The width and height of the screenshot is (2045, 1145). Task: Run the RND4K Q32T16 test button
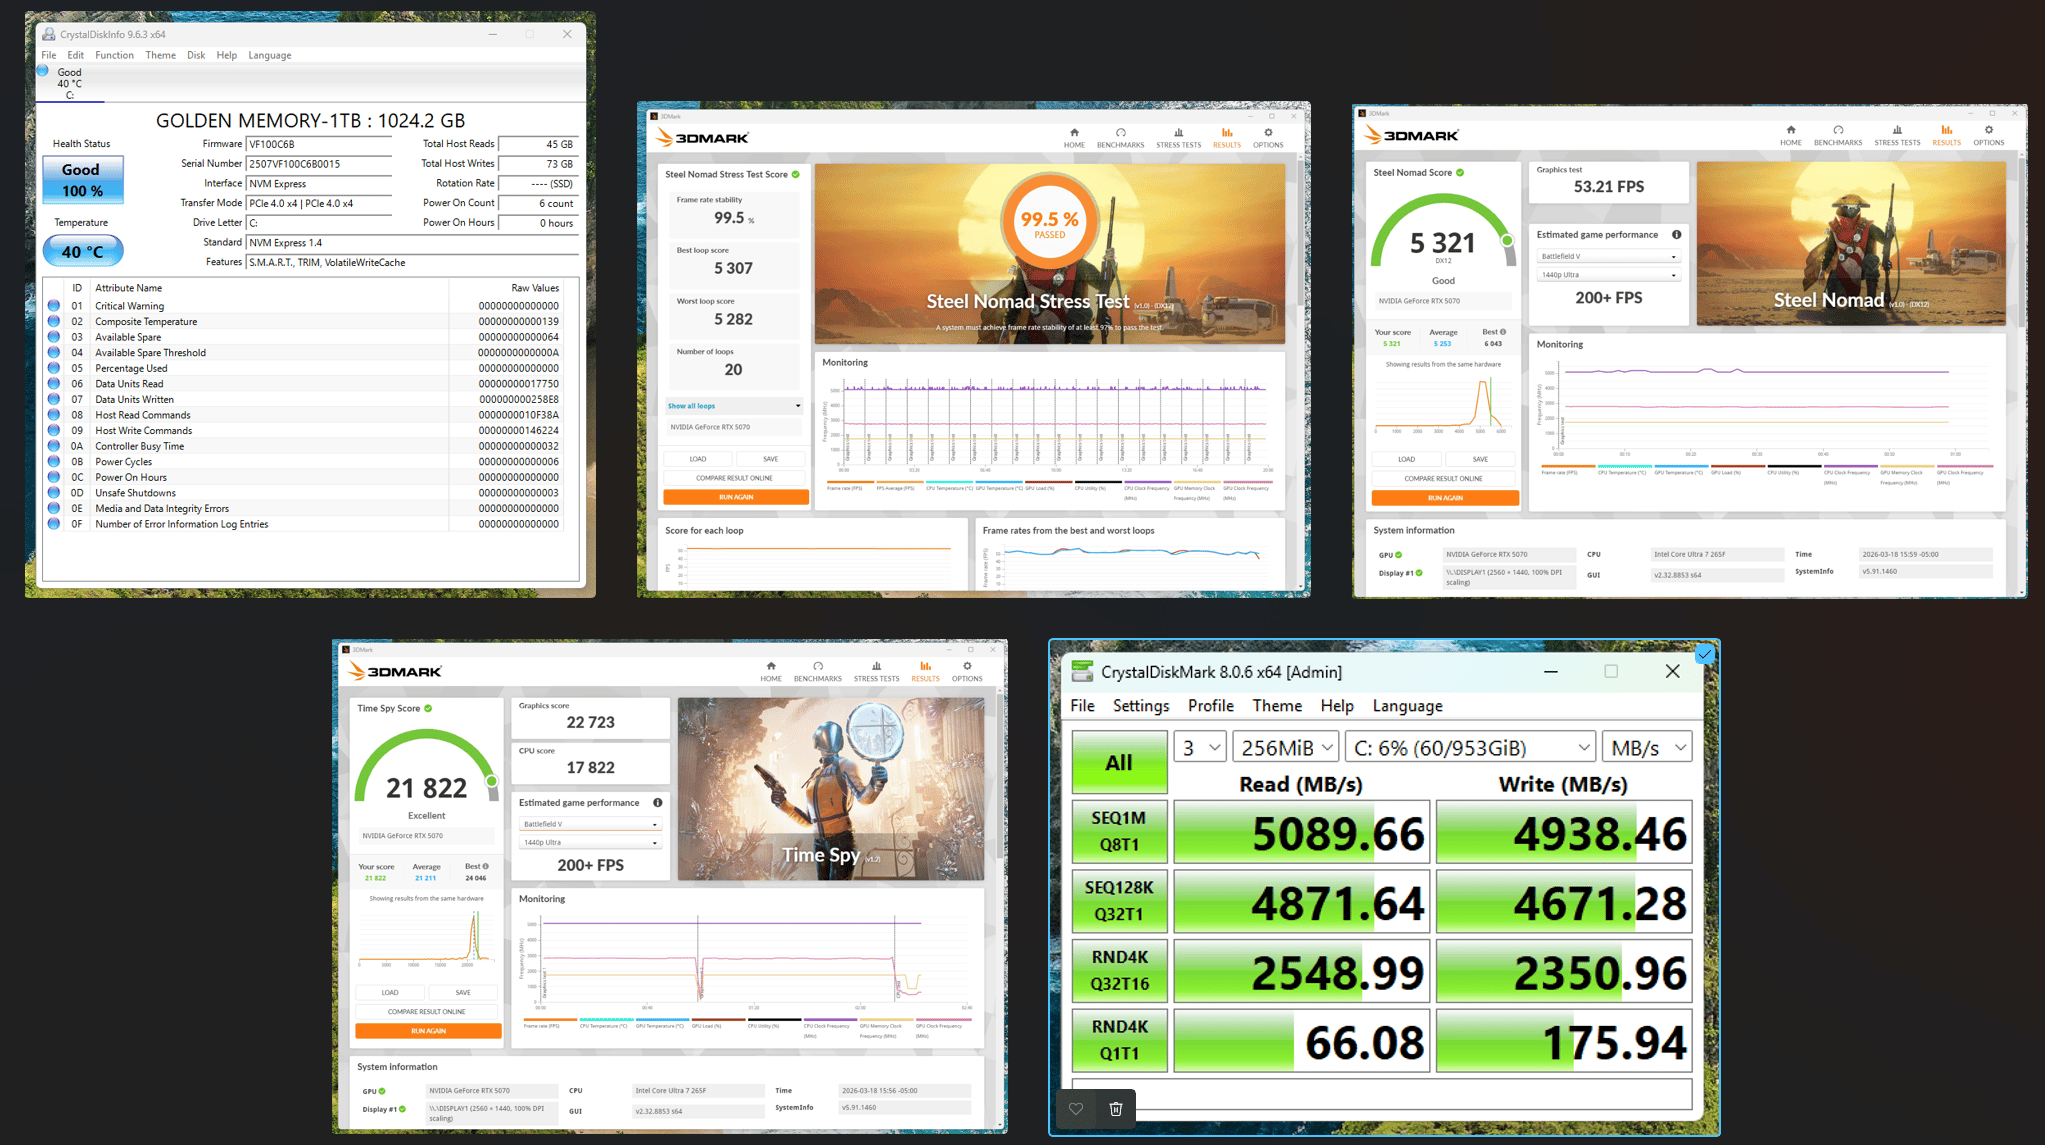point(1119,970)
